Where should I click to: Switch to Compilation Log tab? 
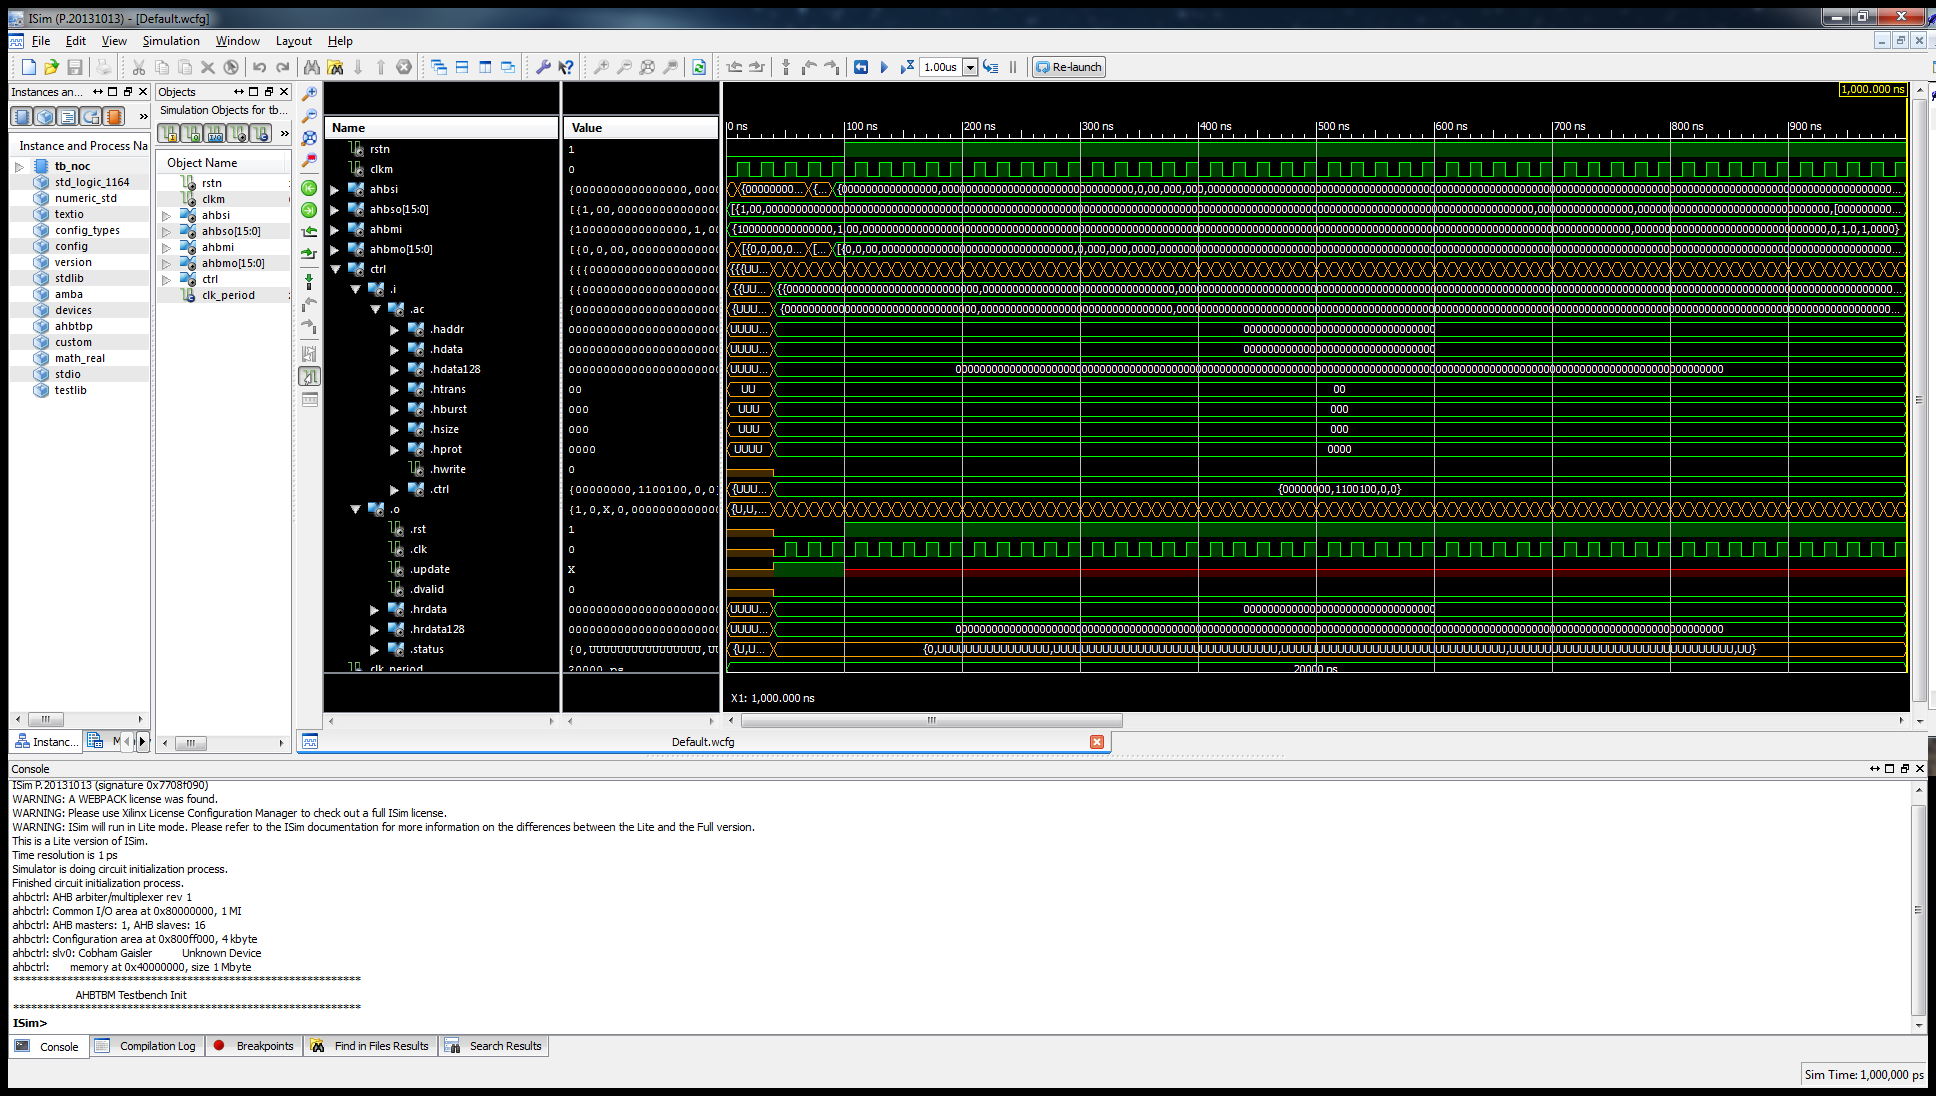click(x=148, y=1046)
